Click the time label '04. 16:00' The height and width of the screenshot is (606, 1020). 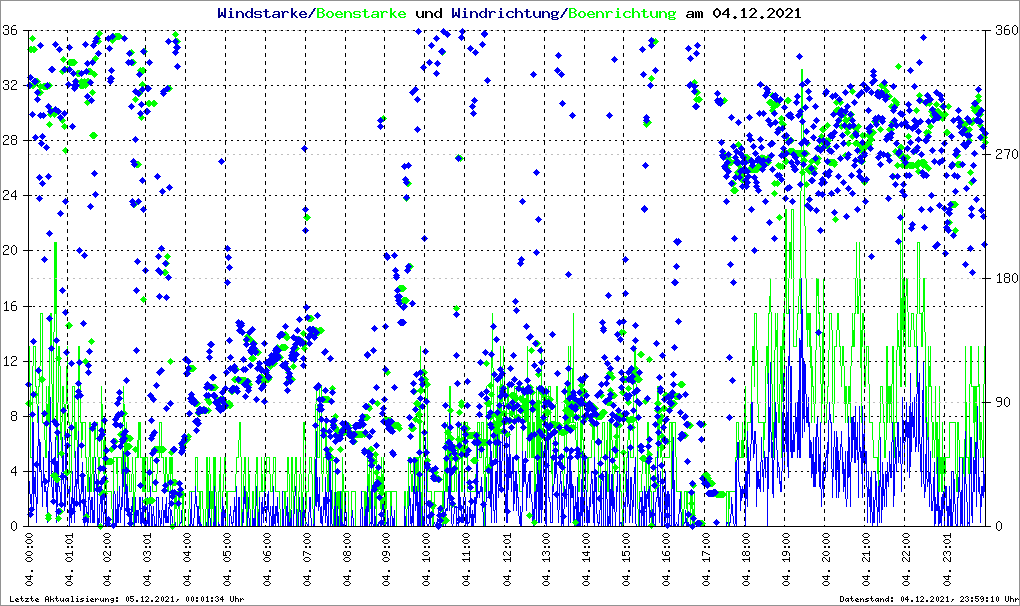[x=665, y=559]
